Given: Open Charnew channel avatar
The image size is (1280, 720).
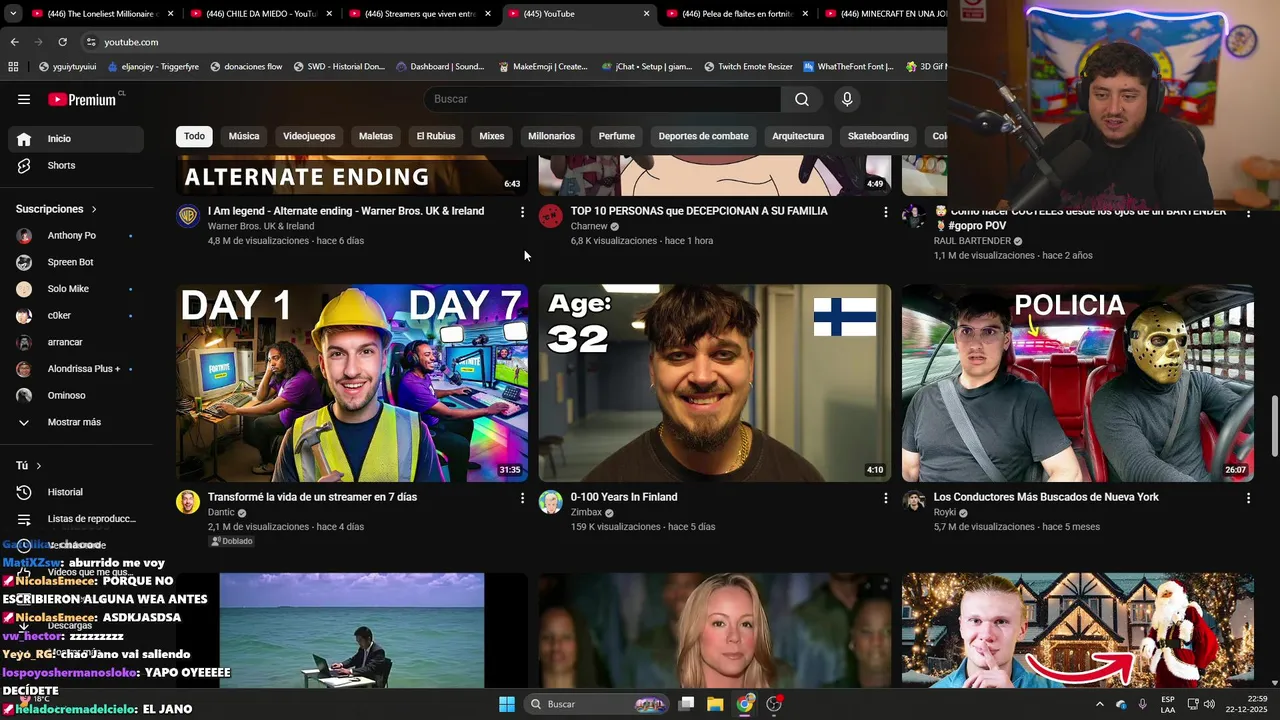Looking at the screenshot, I should pos(551,216).
